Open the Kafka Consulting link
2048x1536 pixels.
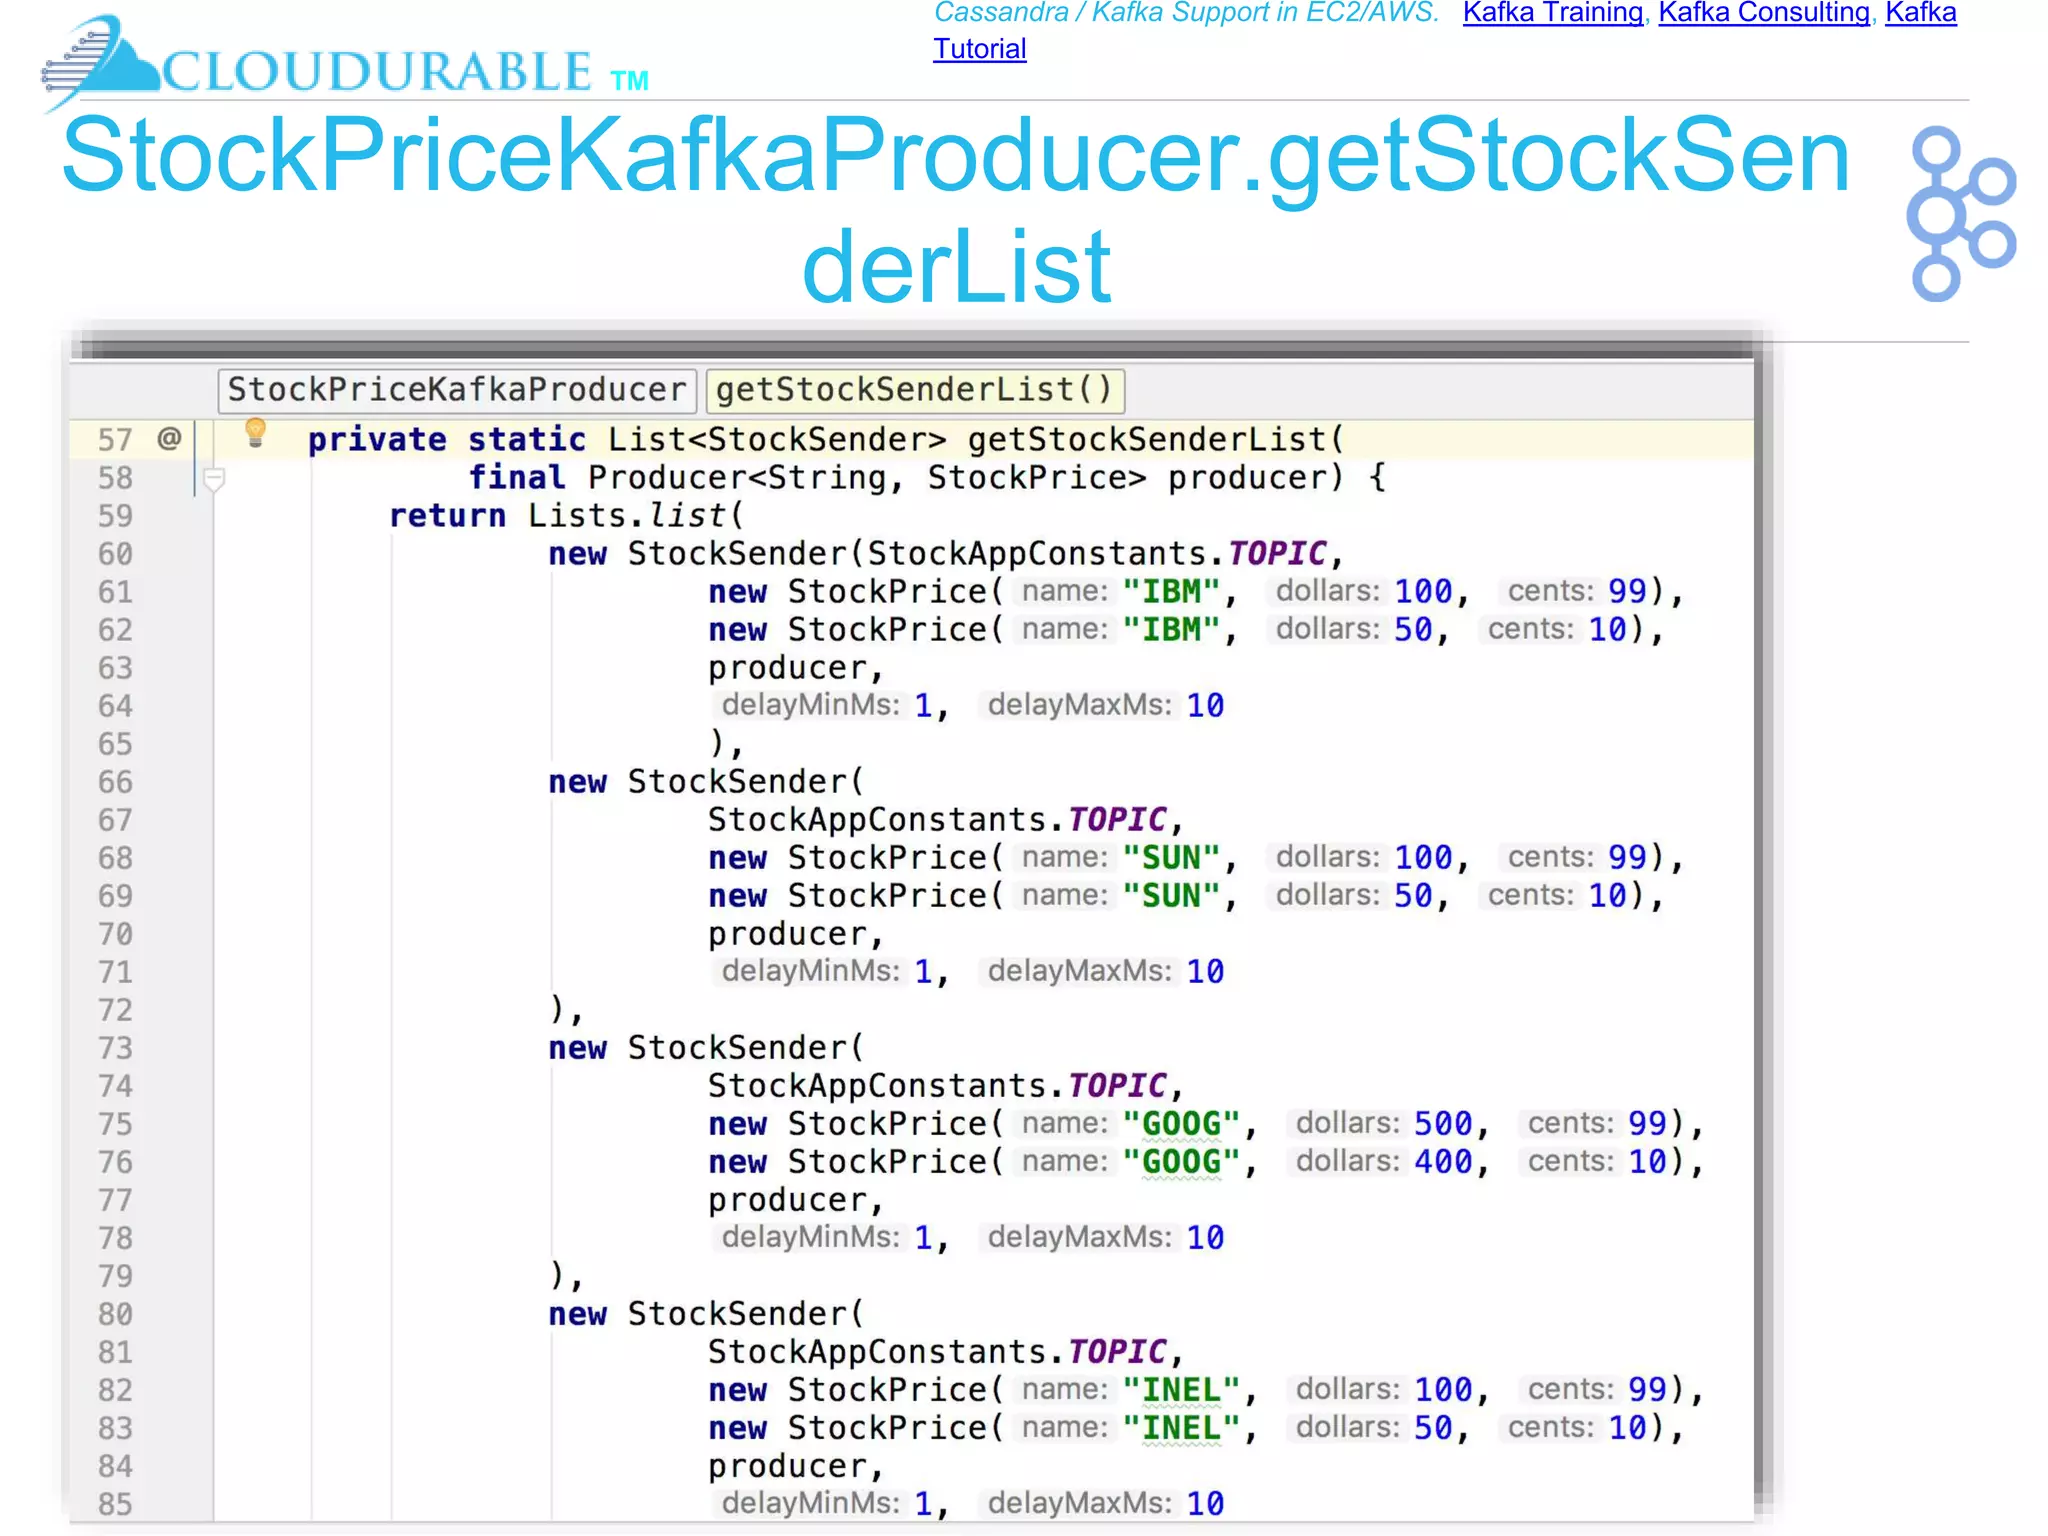coord(1764,13)
